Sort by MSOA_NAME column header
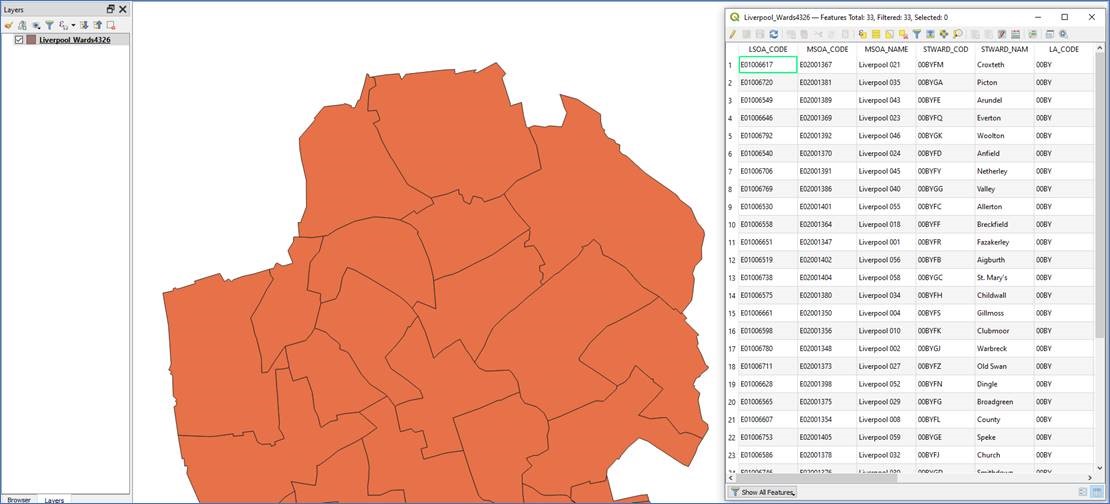This screenshot has height=504, width=1110. pos(886,50)
